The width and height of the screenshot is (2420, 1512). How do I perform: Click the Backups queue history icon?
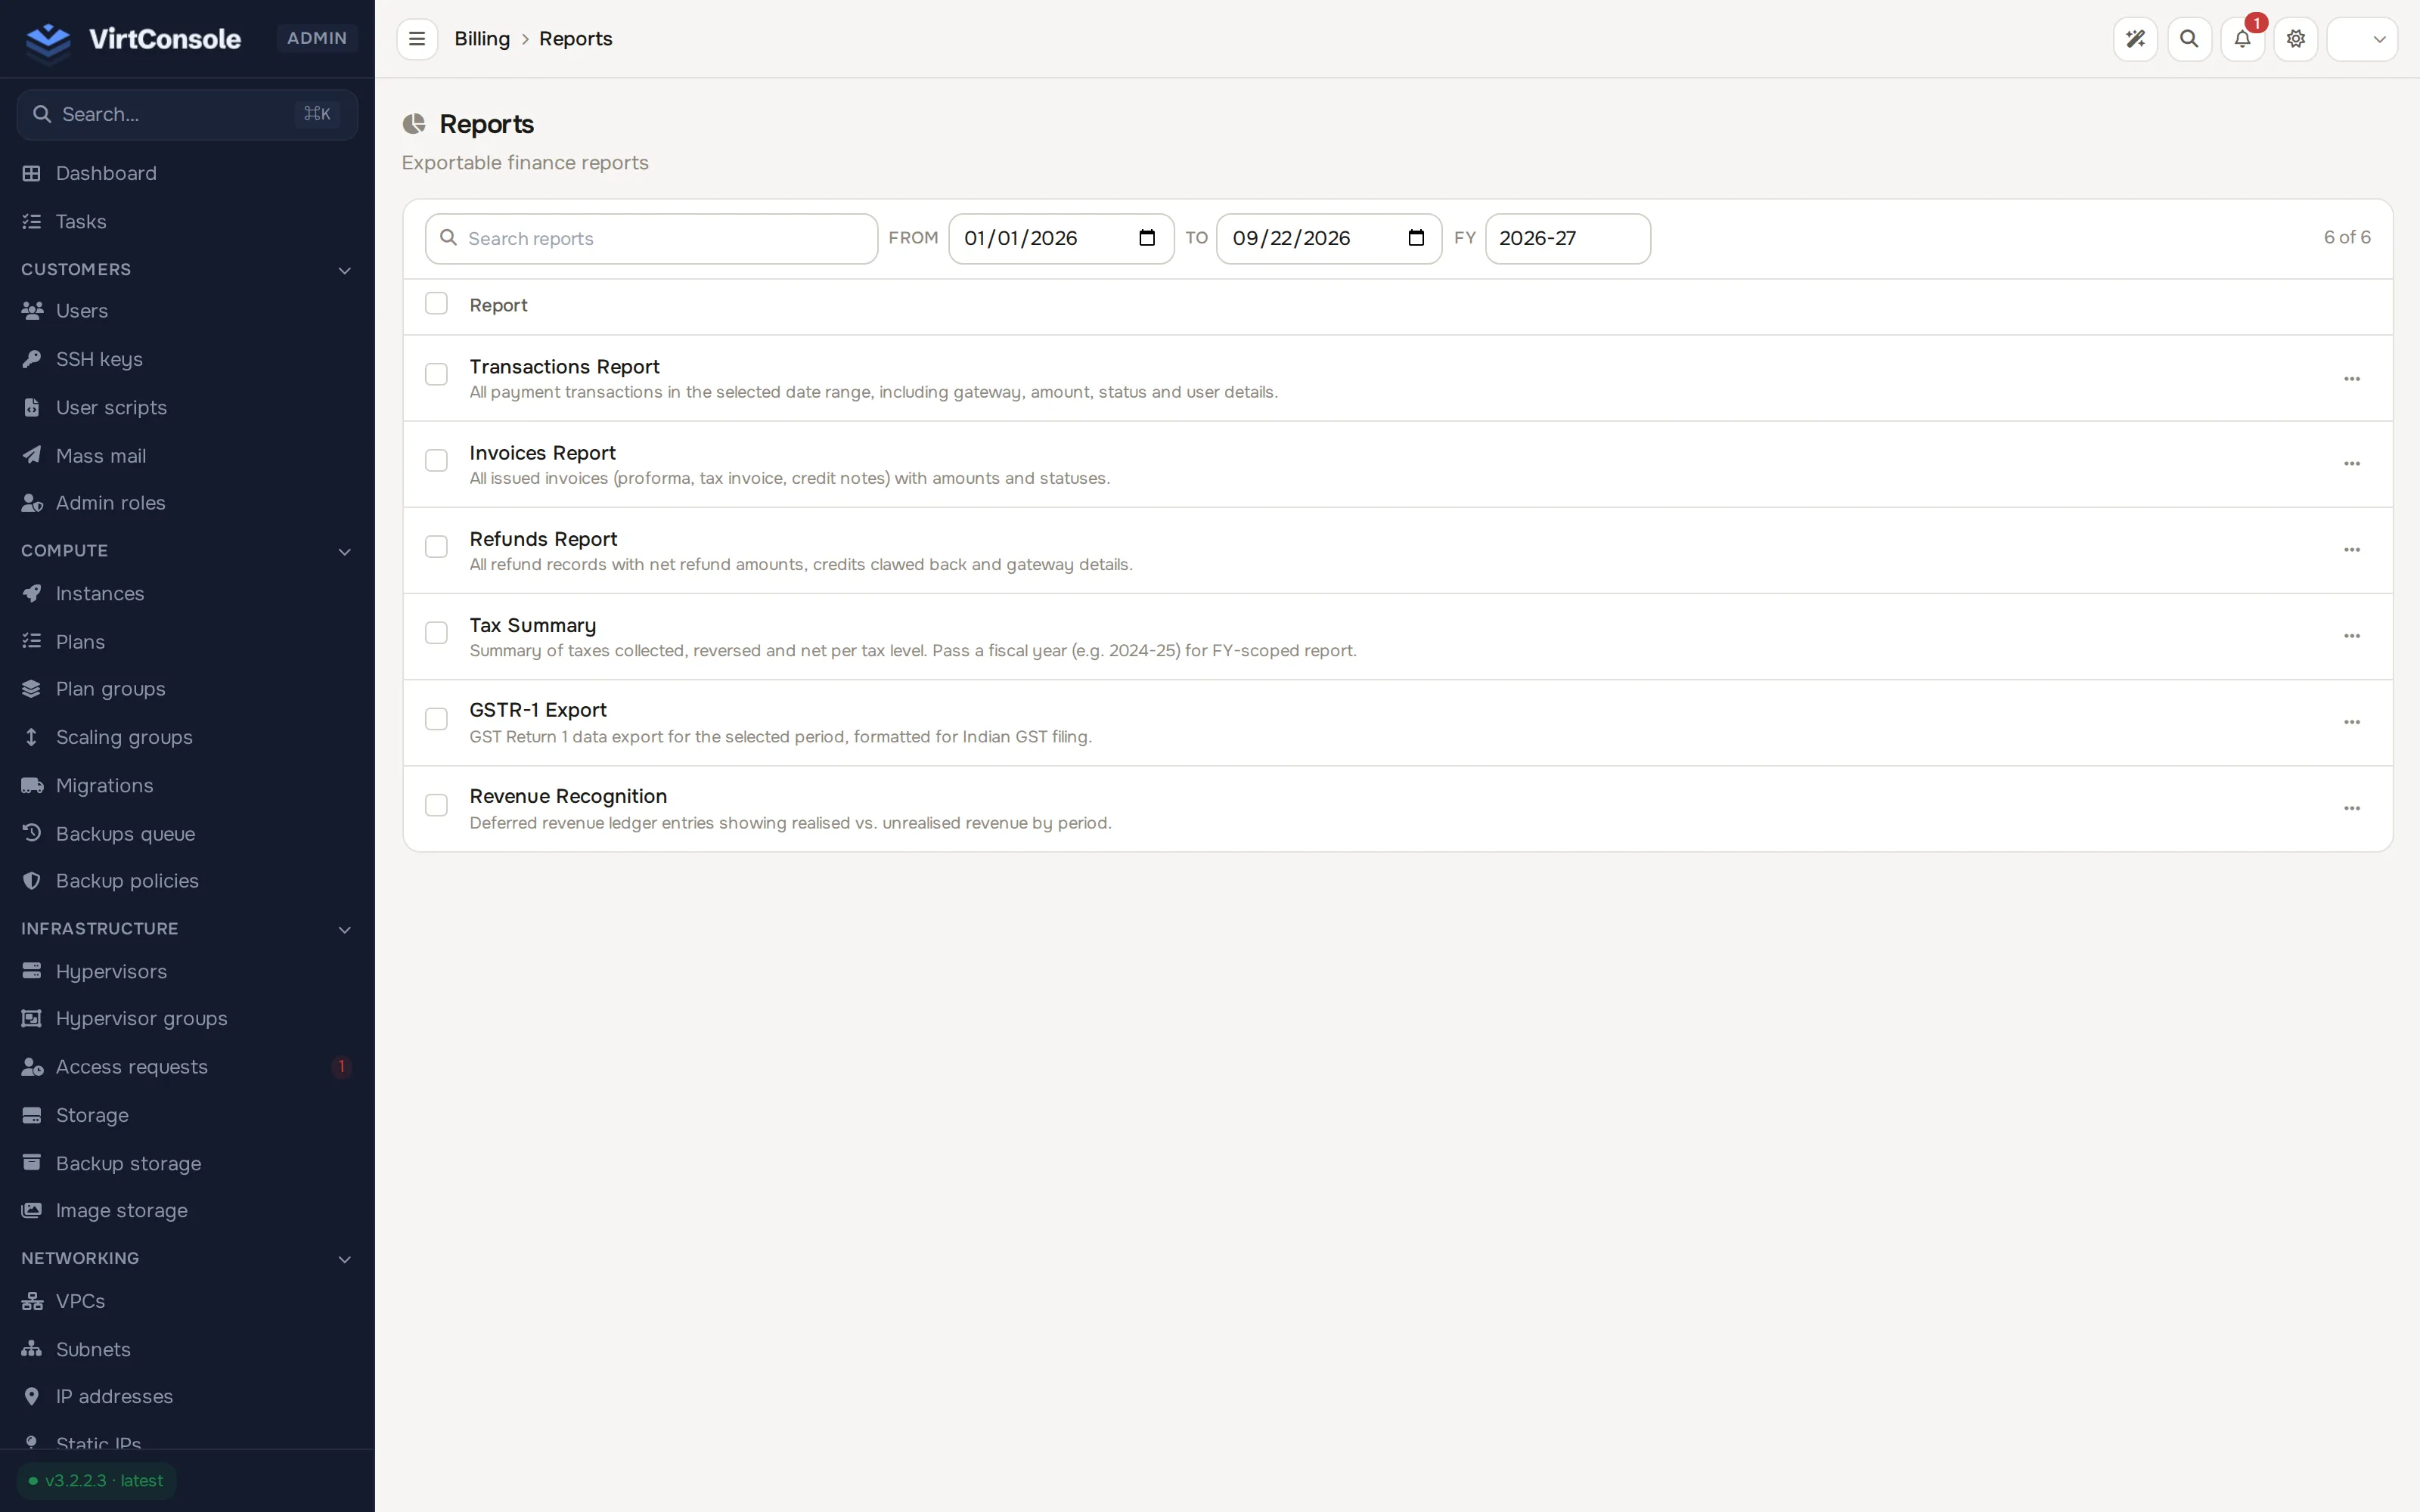32,833
